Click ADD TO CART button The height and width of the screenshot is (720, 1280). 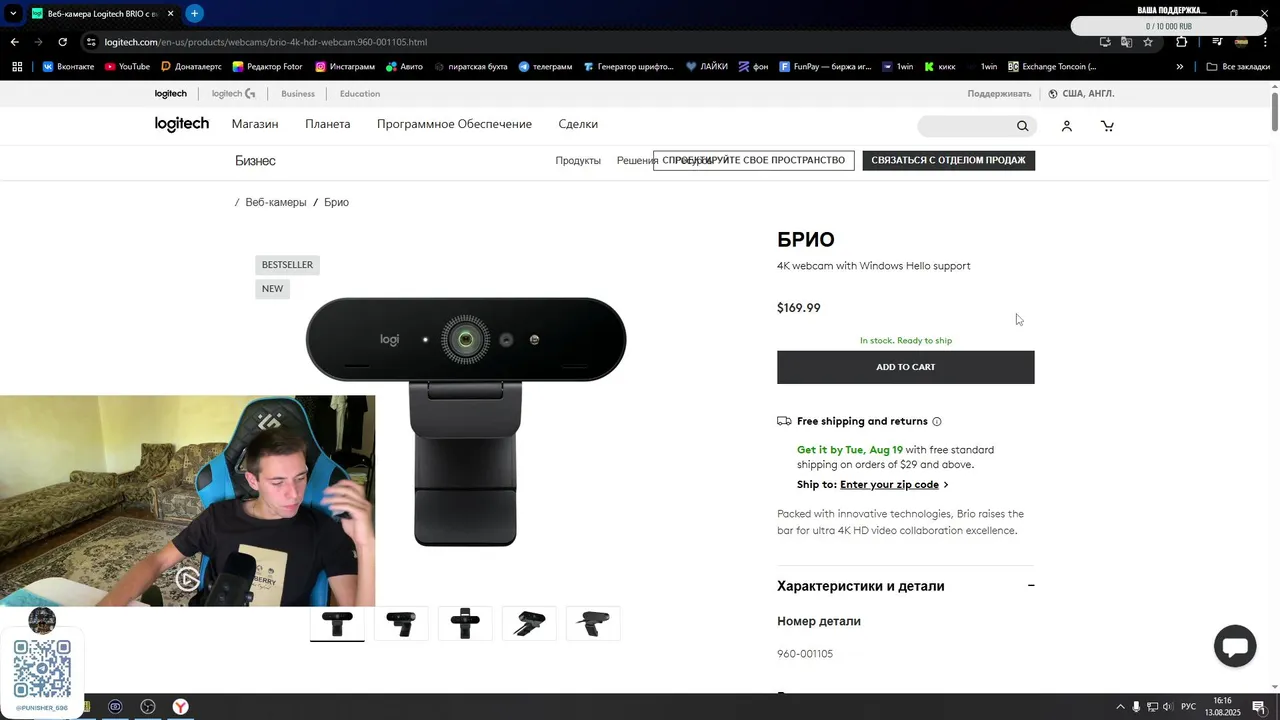click(x=906, y=367)
